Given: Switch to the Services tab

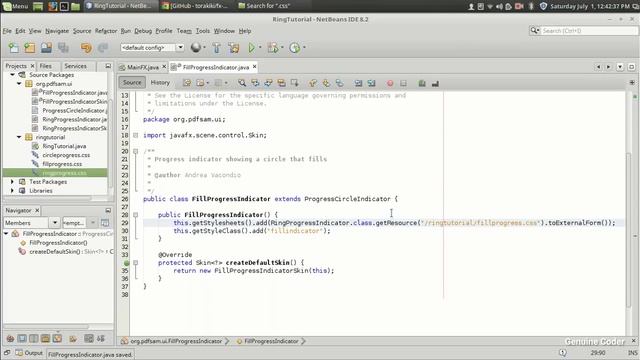Looking at the screenshot, I should click(76, 66).
